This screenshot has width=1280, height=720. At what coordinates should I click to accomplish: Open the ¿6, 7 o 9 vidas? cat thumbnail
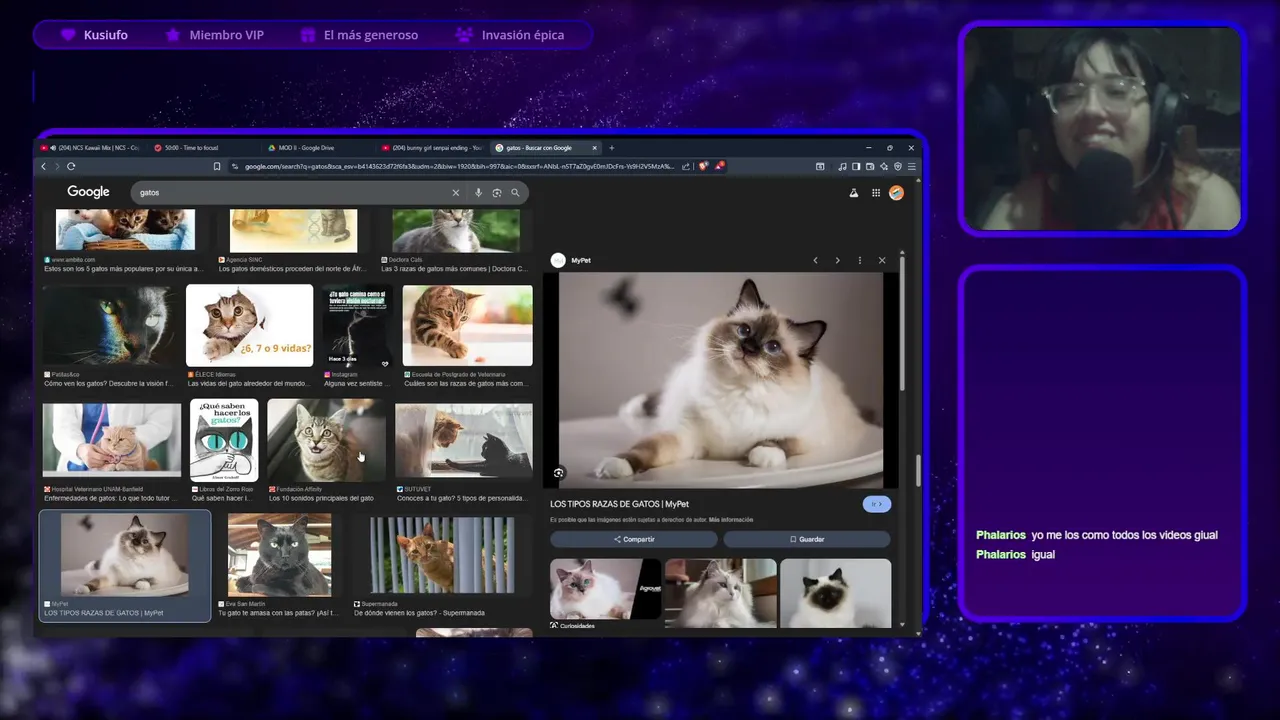coord(250,325)
